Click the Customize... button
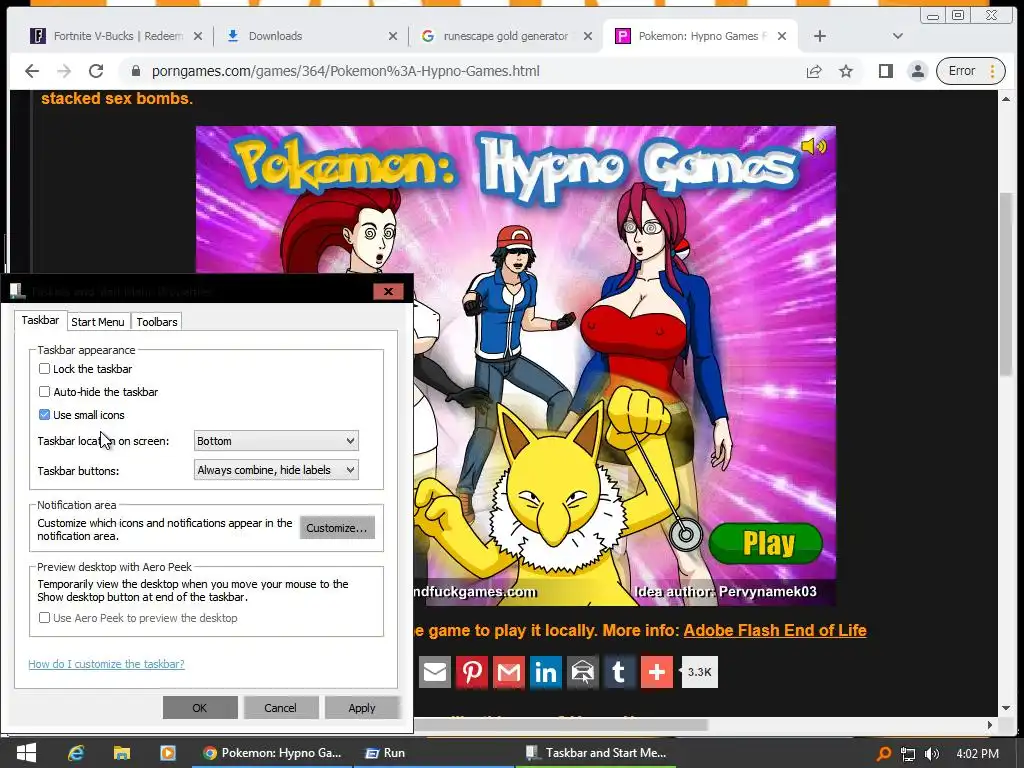This screenshot has width=1024, height=768. point(337,528)
